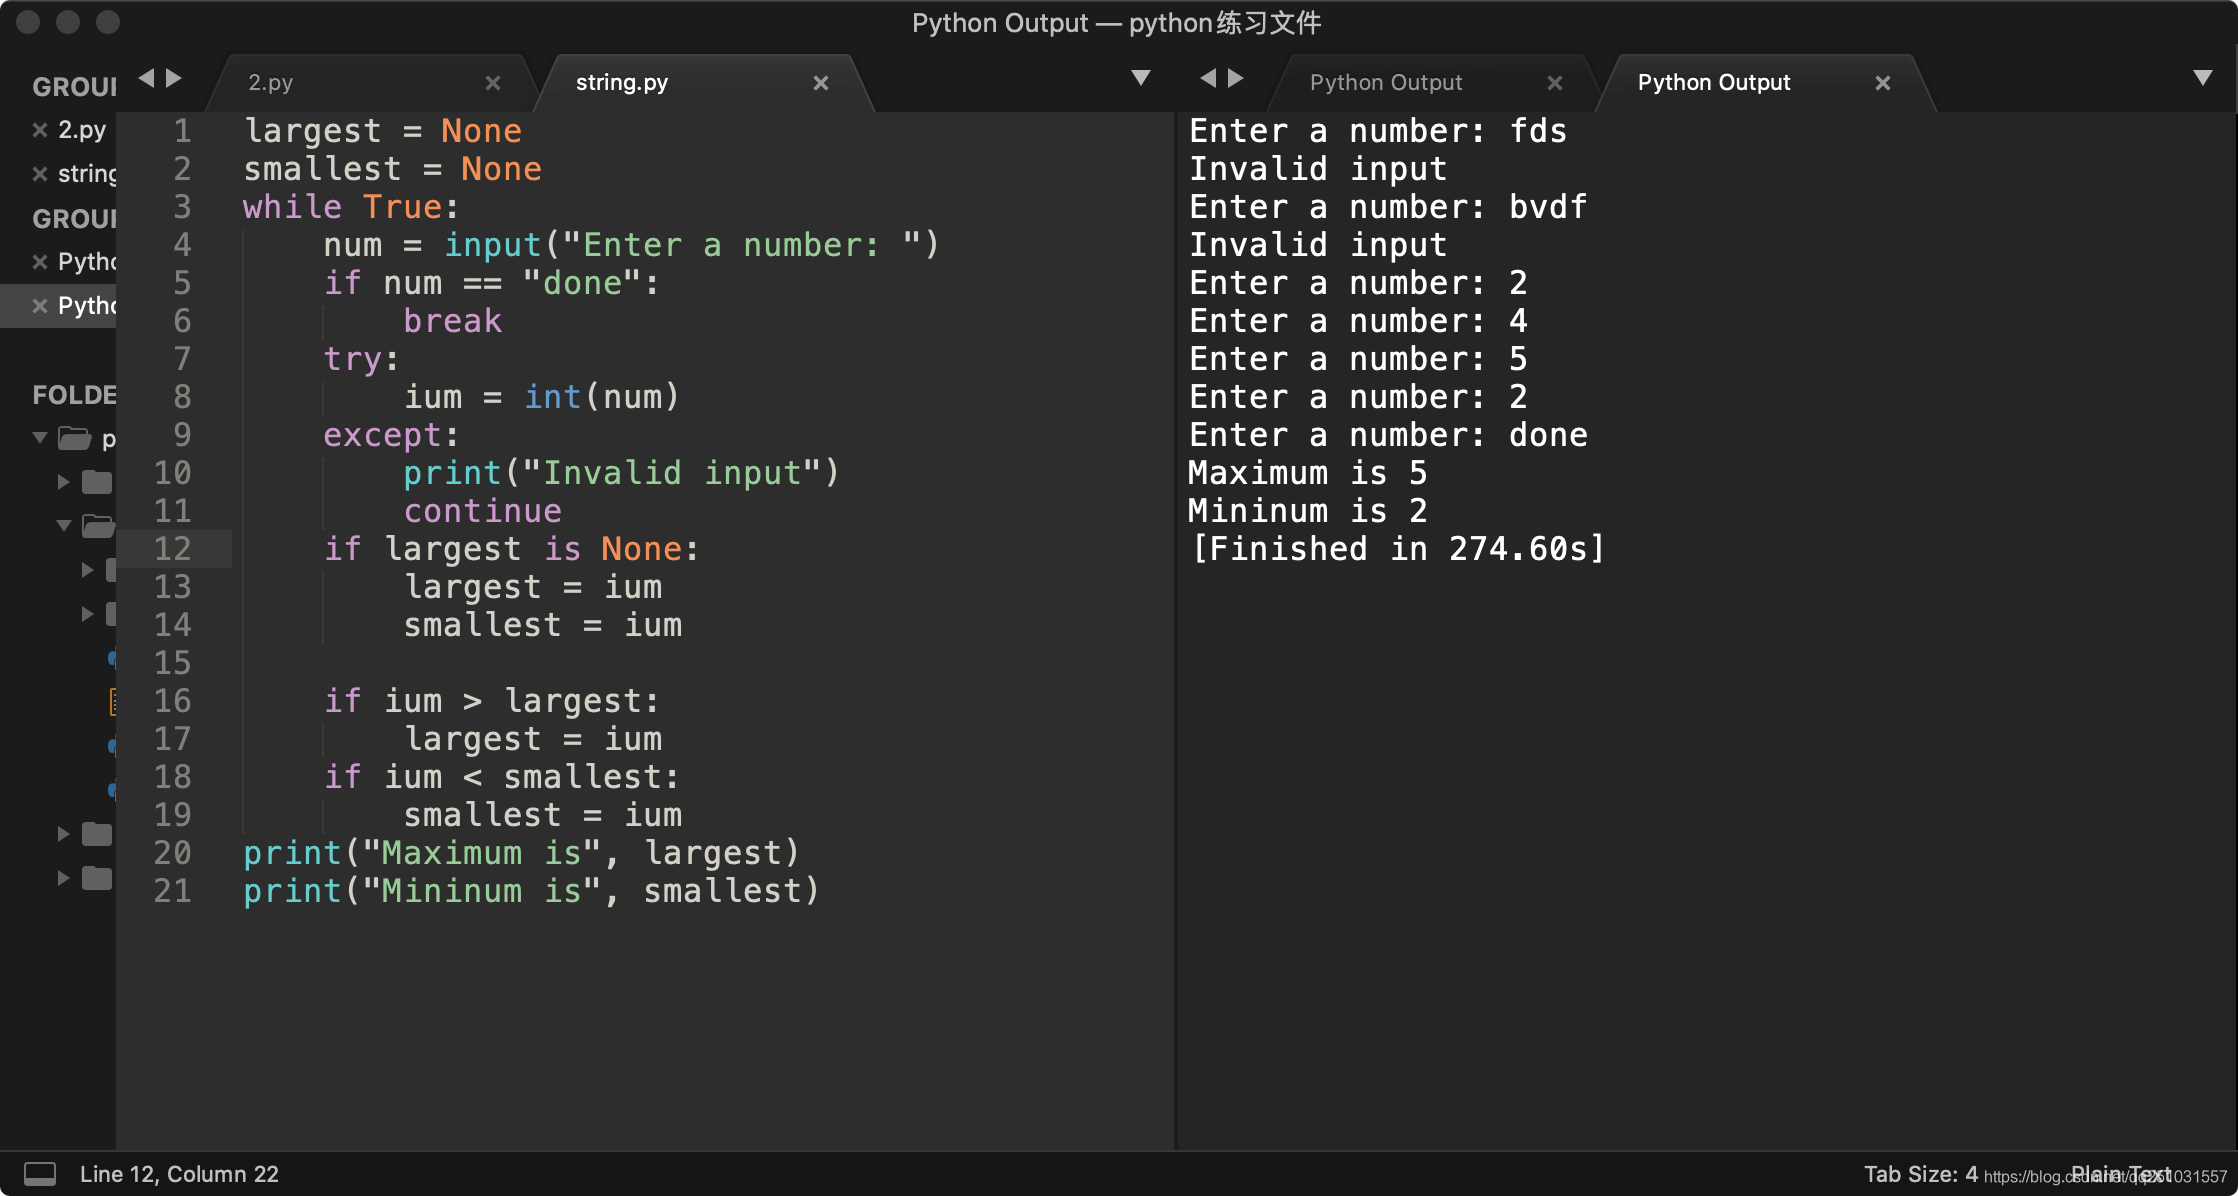Open the tab overflow dropdown of the left group

pyautogui.click(x=1140, y=77)
